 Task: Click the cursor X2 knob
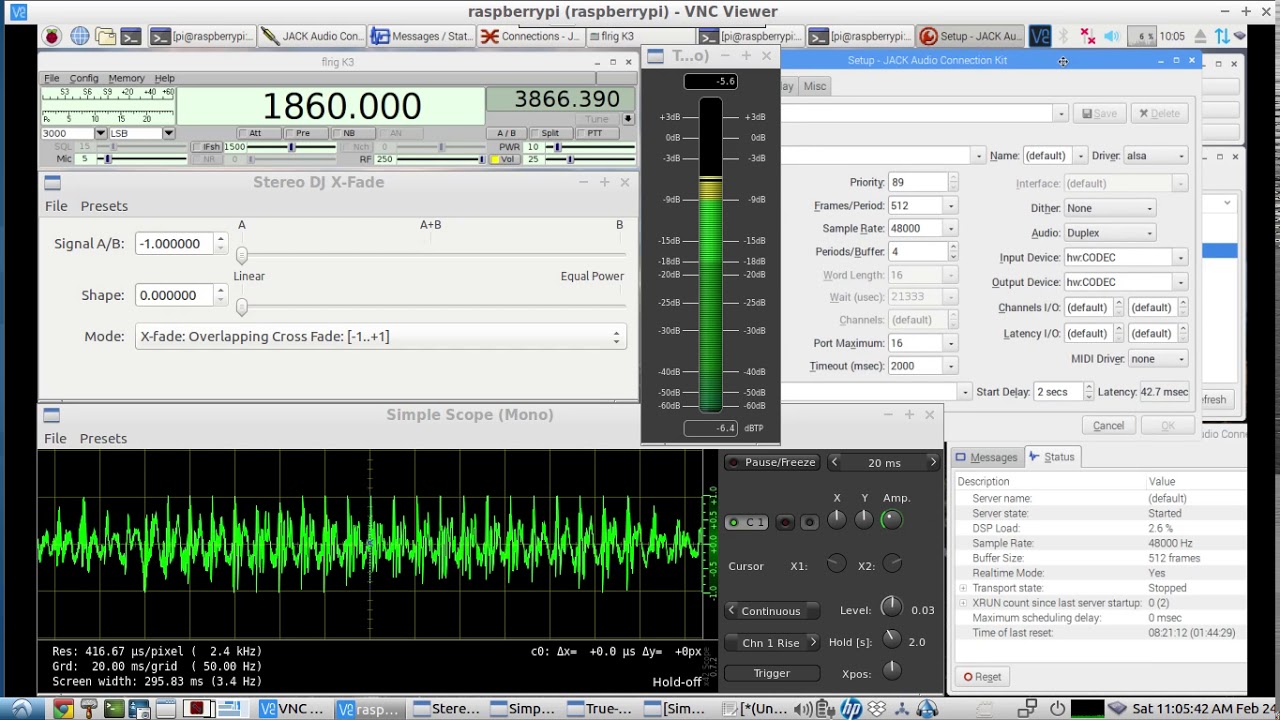(892, 565)
